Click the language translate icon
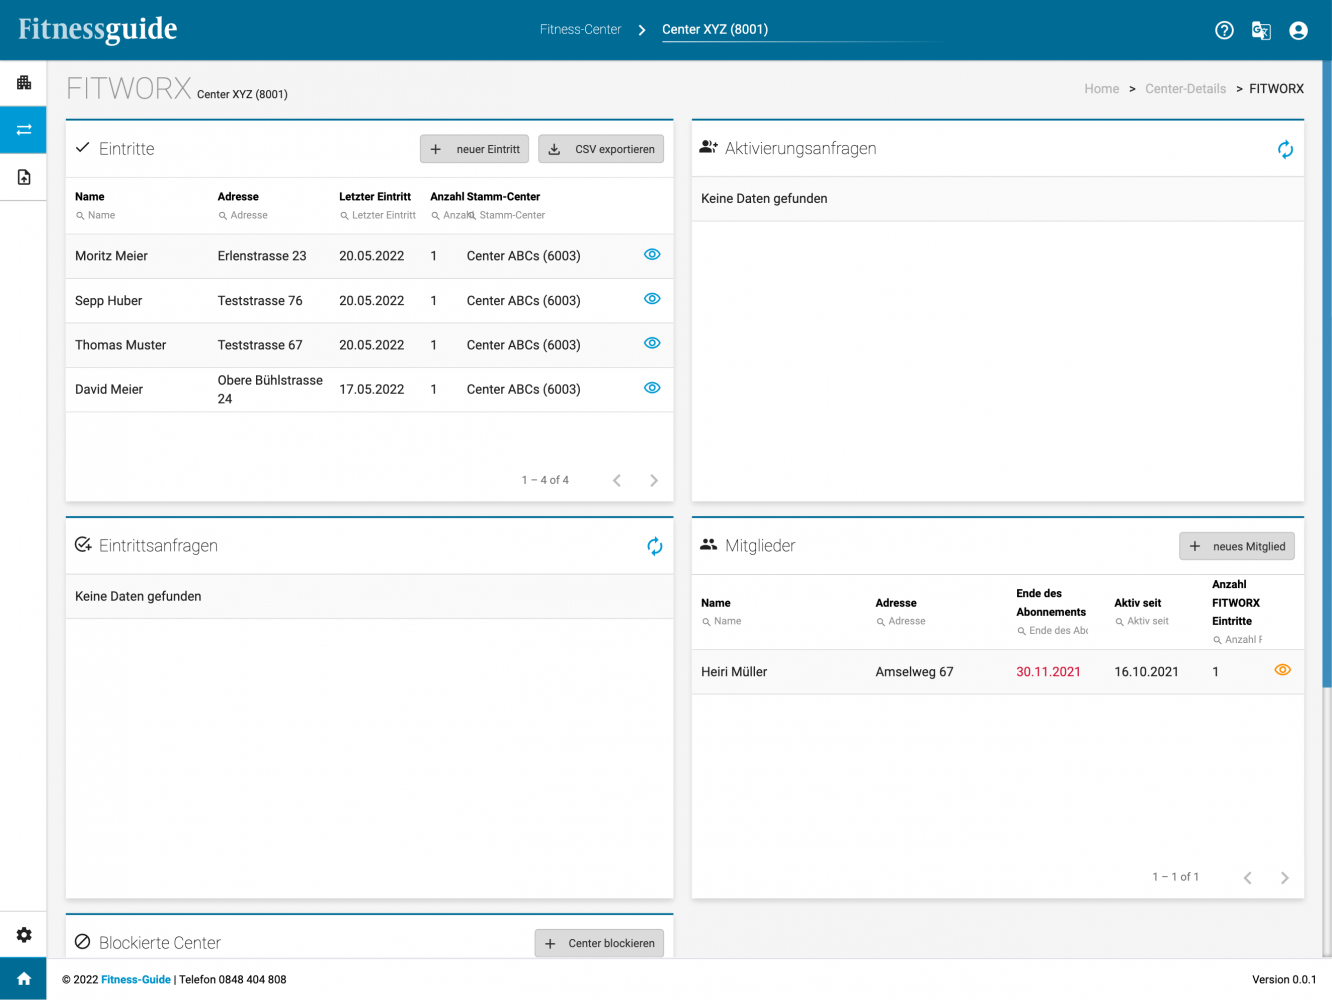Screen dimensions: 1332x1000 click(1261, 30)
